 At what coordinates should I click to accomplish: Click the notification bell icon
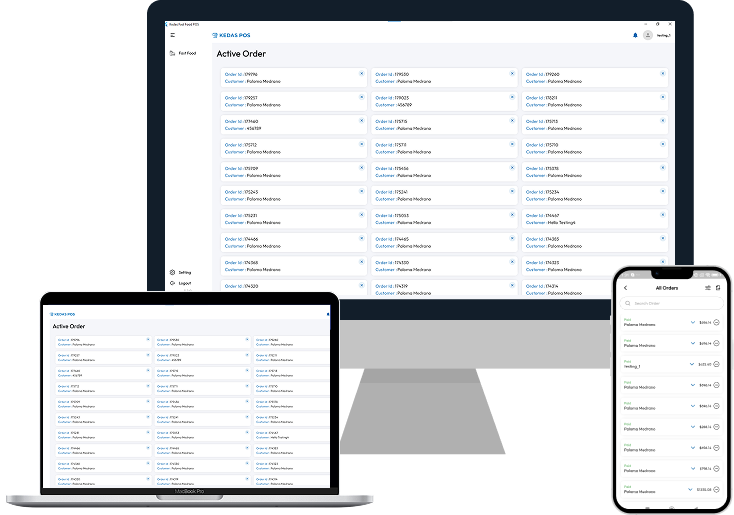tap(634, 35)
